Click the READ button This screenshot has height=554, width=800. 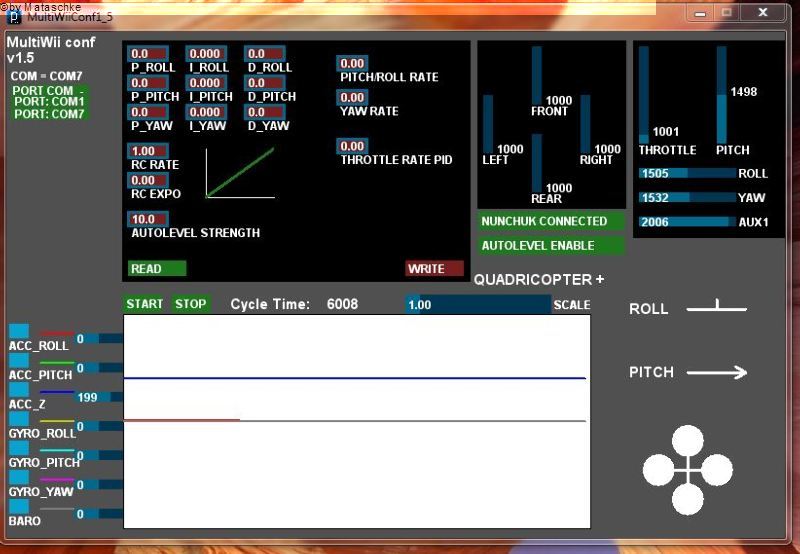[x=157, y=268]
